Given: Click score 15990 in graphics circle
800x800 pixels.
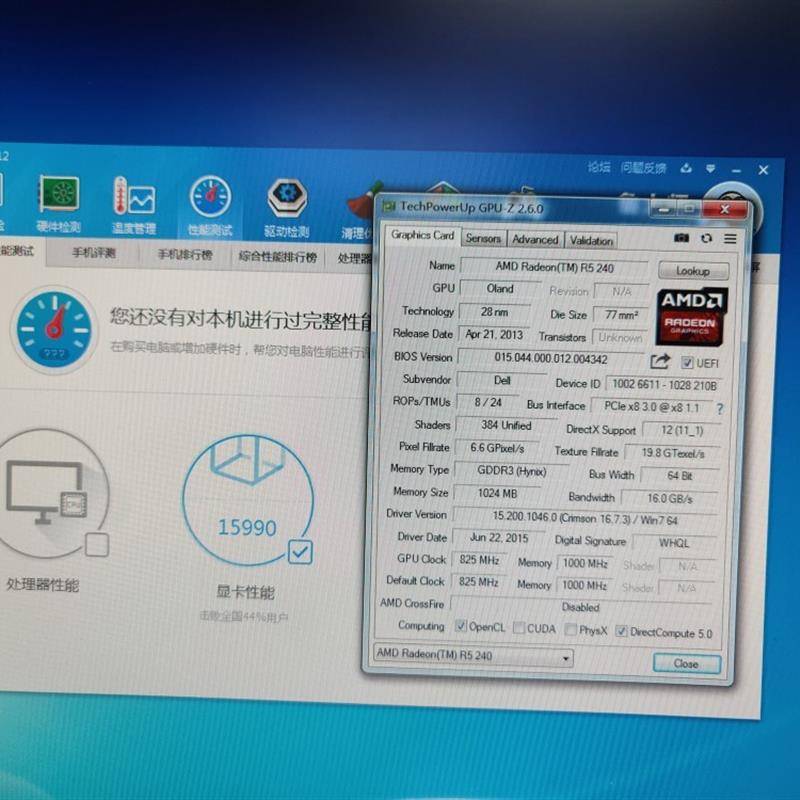Looking at the screenshot, I should (x=247, y=528).
